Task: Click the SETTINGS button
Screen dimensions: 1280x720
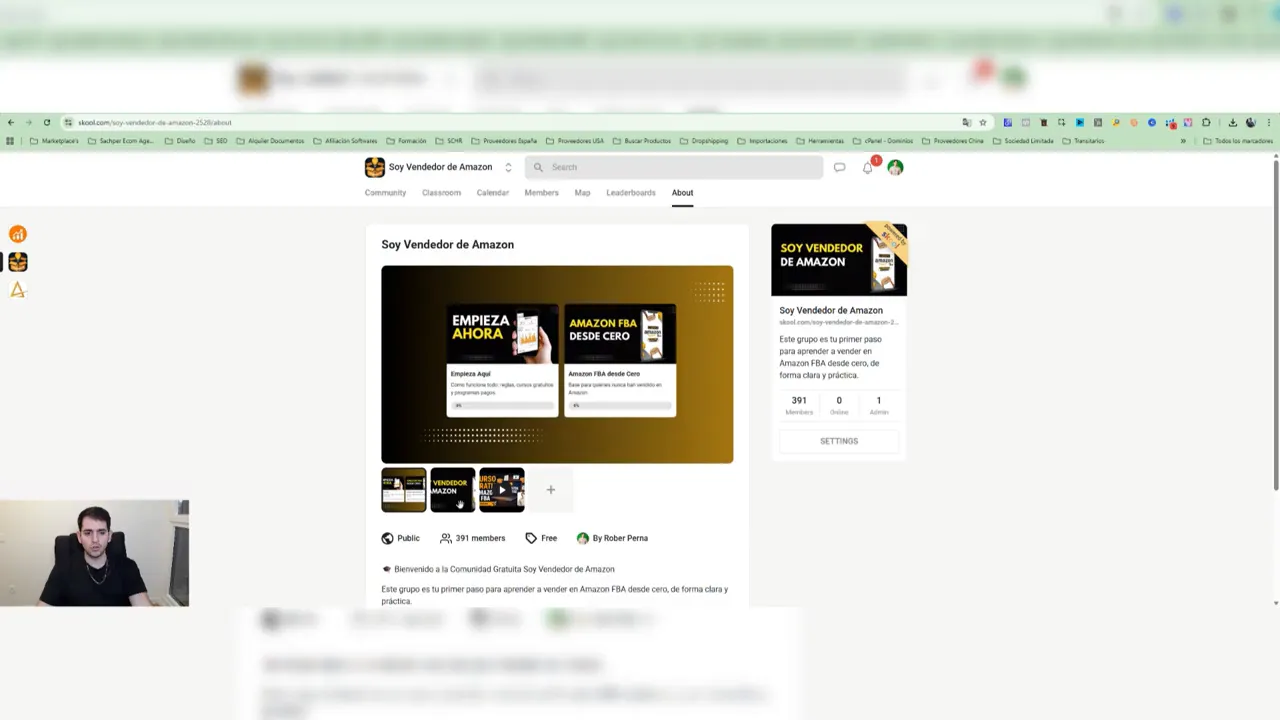Action: tap(839, 441)
